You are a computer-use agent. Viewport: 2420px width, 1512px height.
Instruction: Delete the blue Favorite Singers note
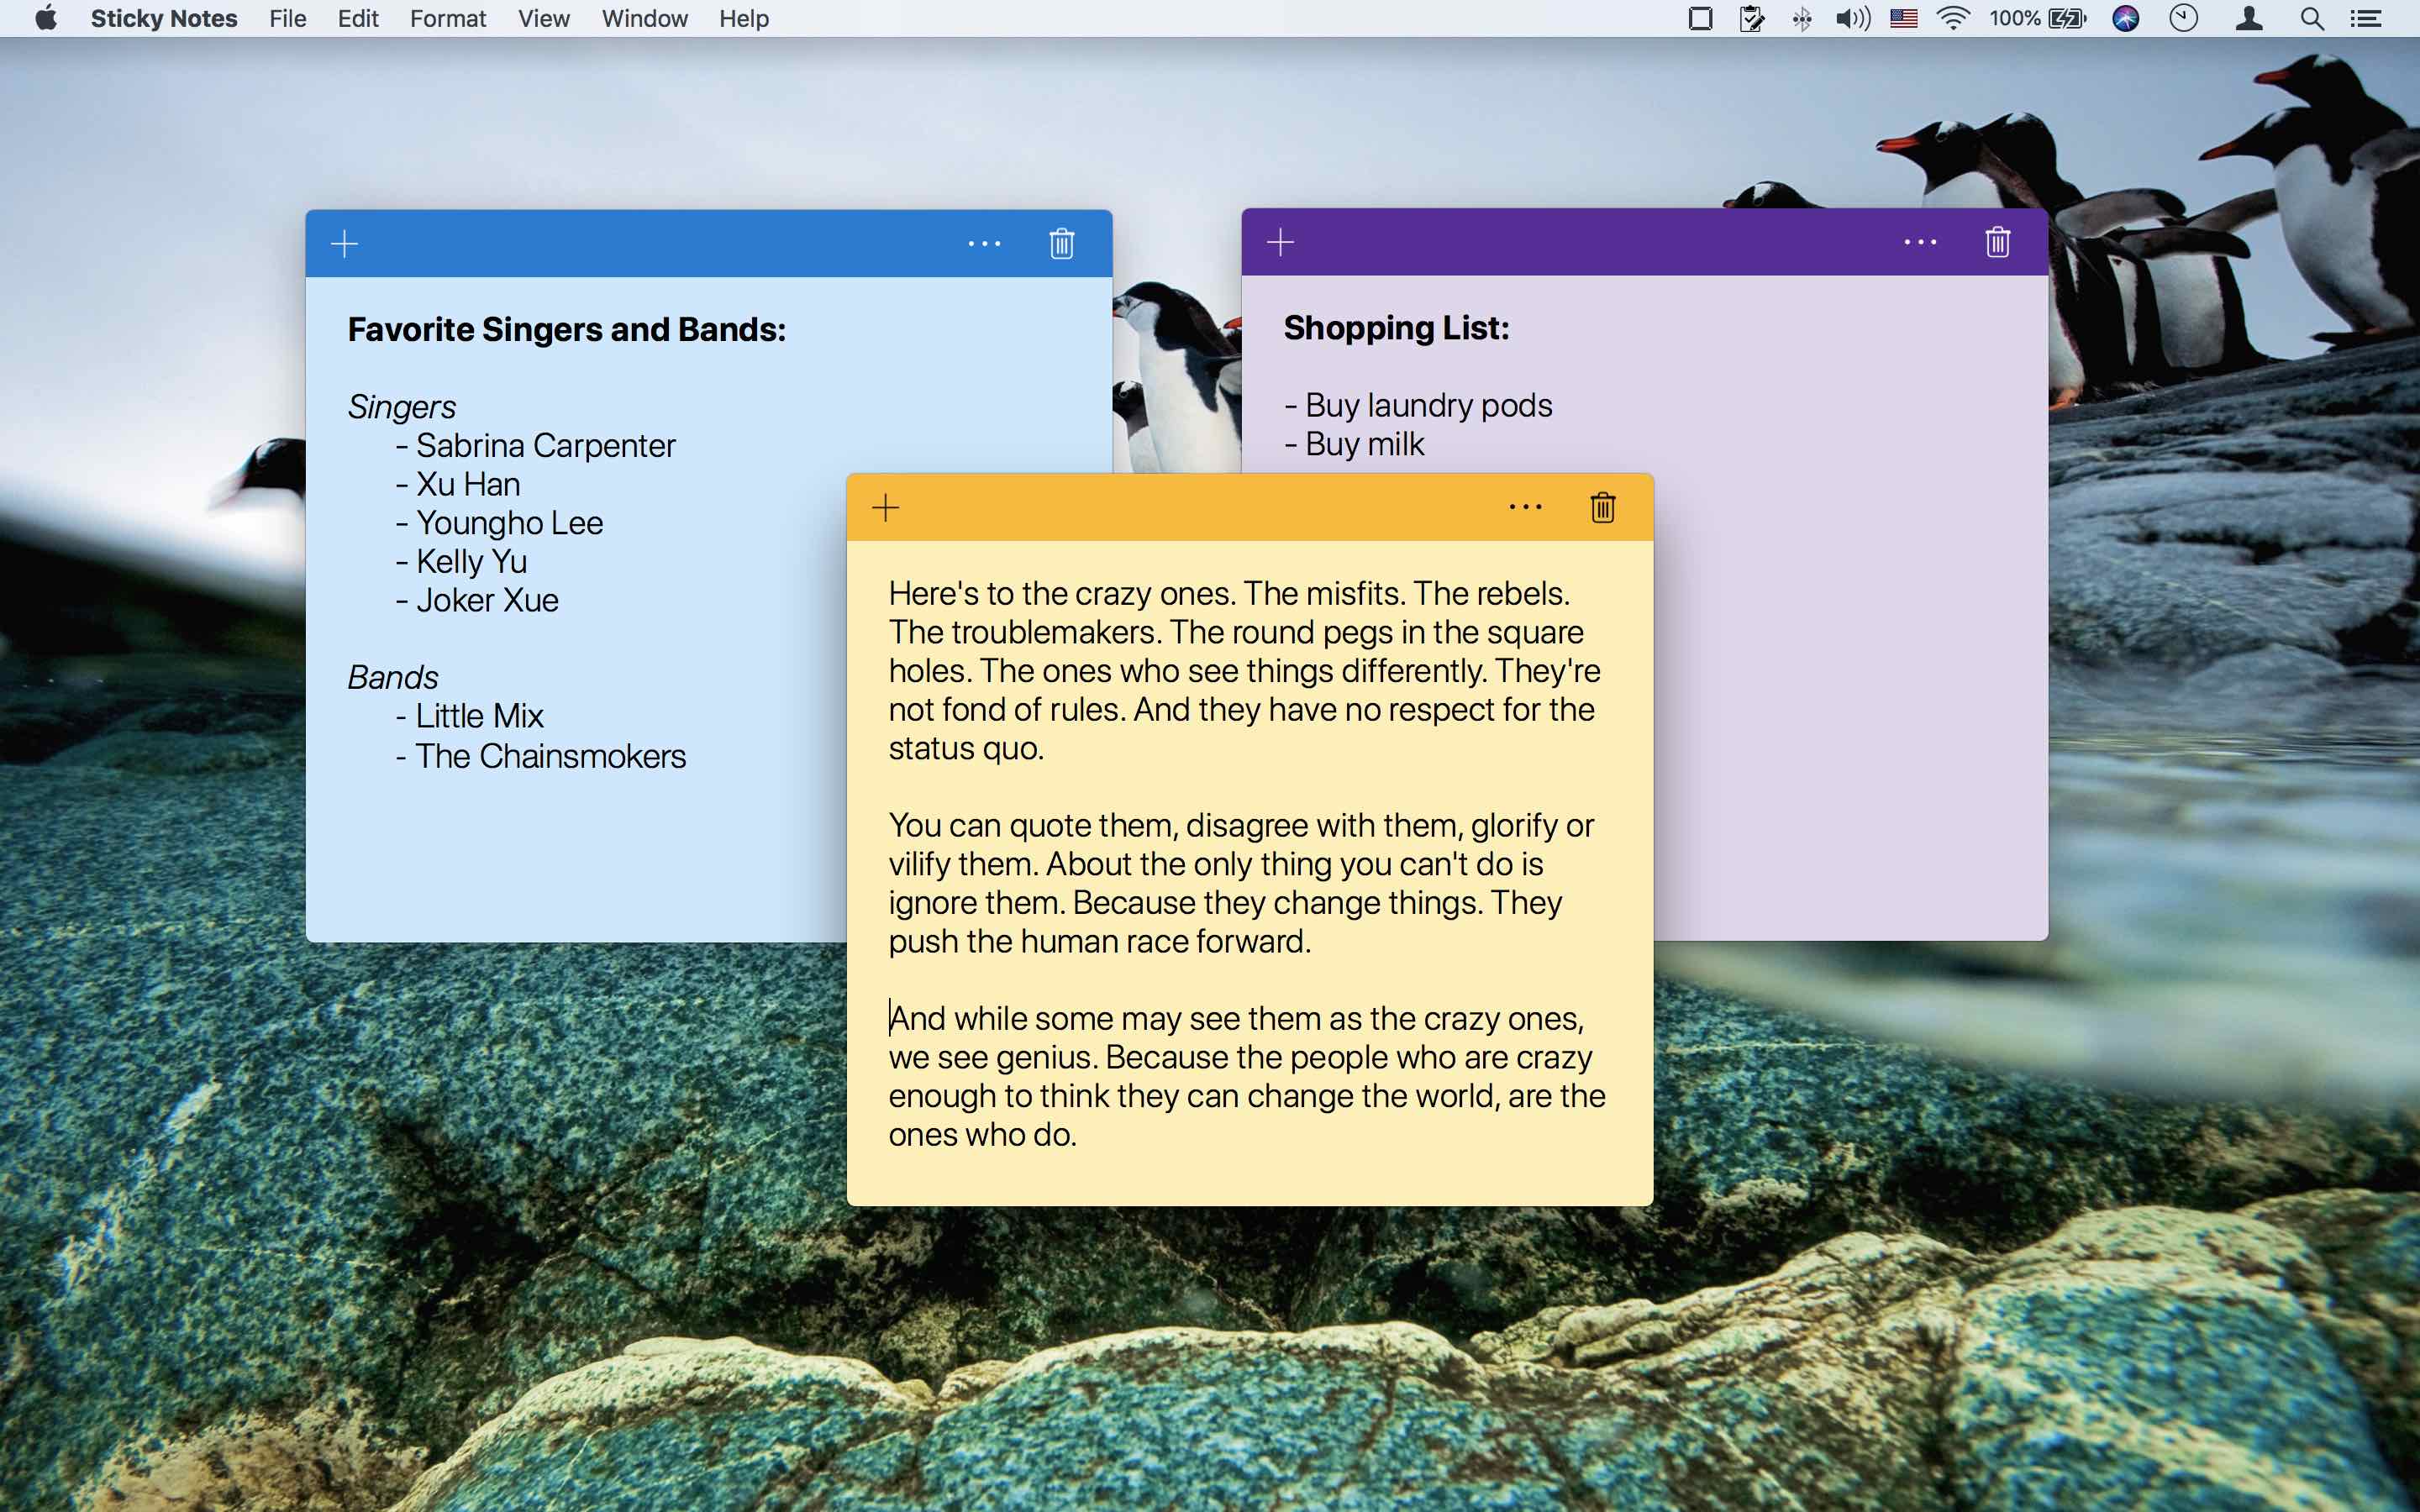click(x=1061, y=244)
